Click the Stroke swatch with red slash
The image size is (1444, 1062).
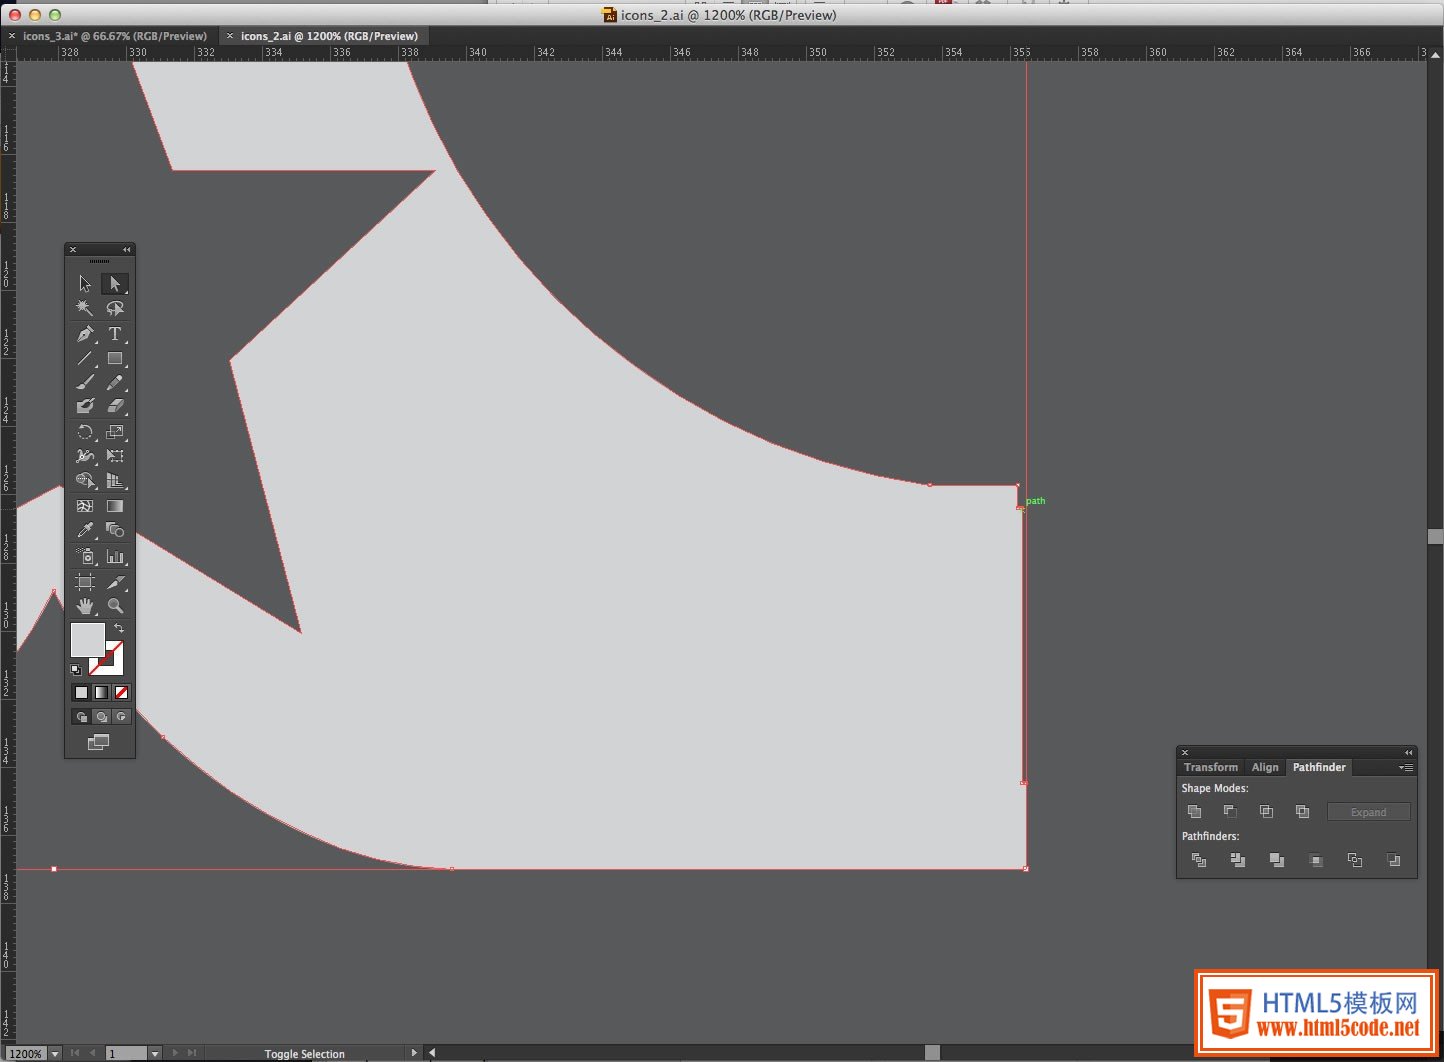click(x=112, y=664)
